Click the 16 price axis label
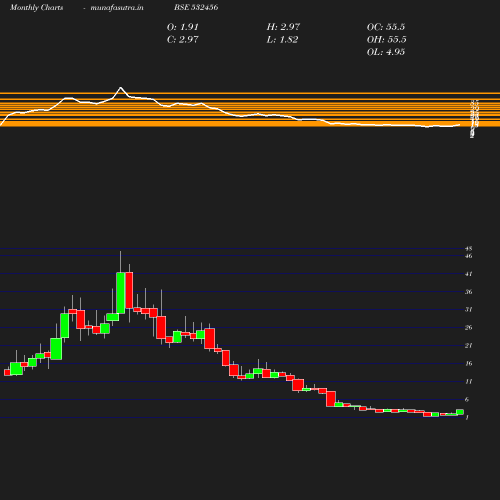This screenshot has width=500, height=500. pyautogui.click(x=469, y=364)
